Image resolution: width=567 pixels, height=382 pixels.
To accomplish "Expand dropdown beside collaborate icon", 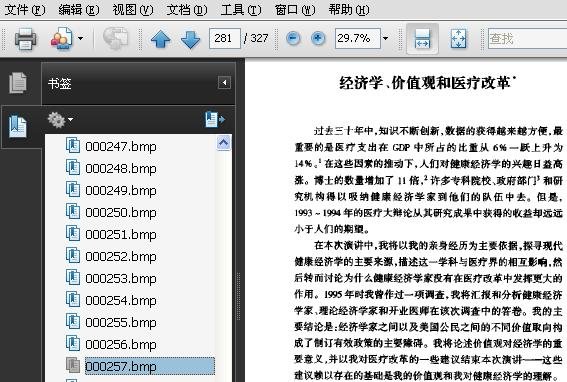I will coord(80,38).
